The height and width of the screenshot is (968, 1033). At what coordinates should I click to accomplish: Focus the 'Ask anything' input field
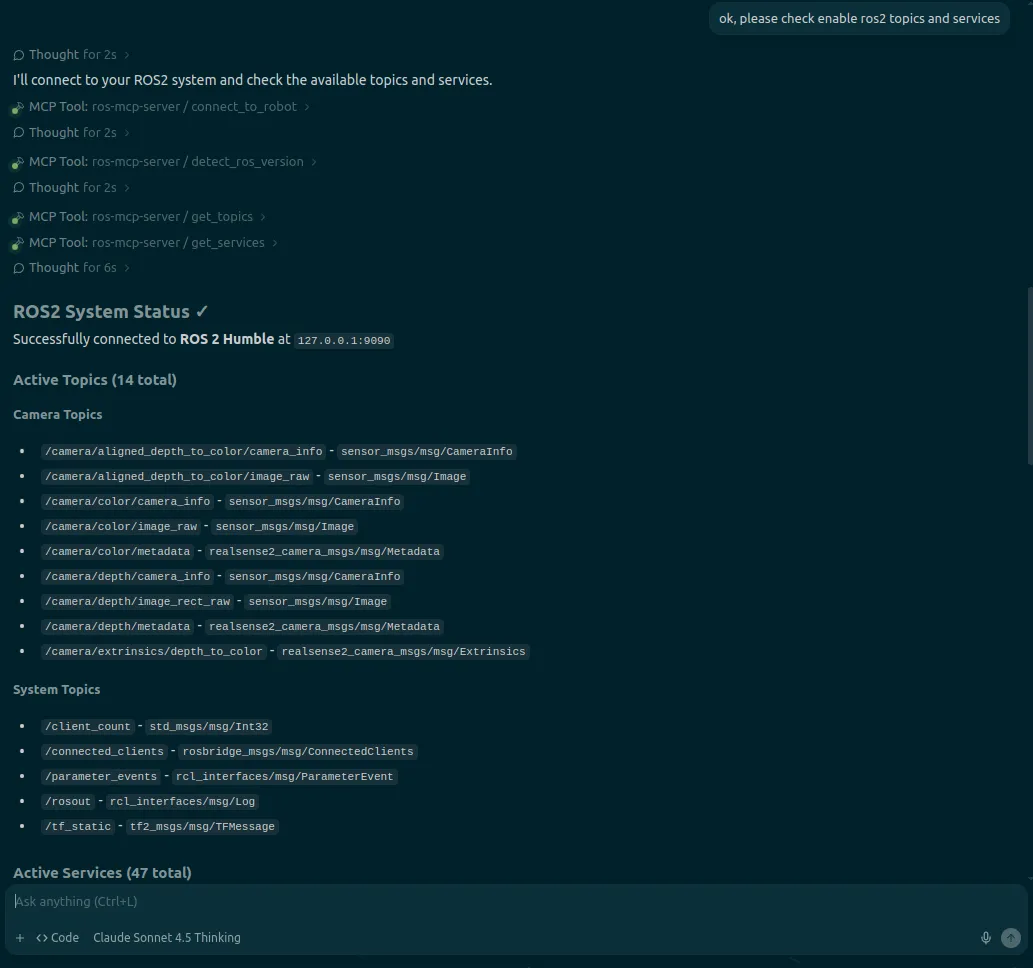point(500,902)
